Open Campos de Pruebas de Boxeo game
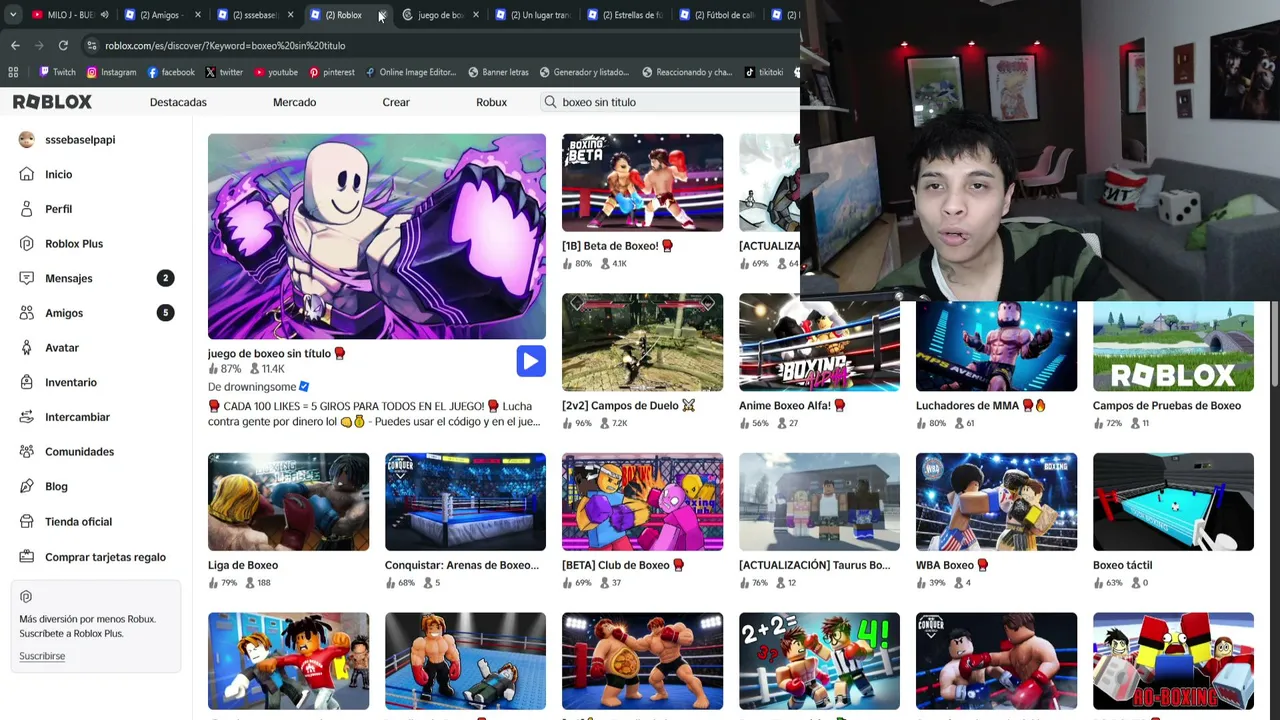This screenshot has height=720, width=1280. coord(1173,347)
